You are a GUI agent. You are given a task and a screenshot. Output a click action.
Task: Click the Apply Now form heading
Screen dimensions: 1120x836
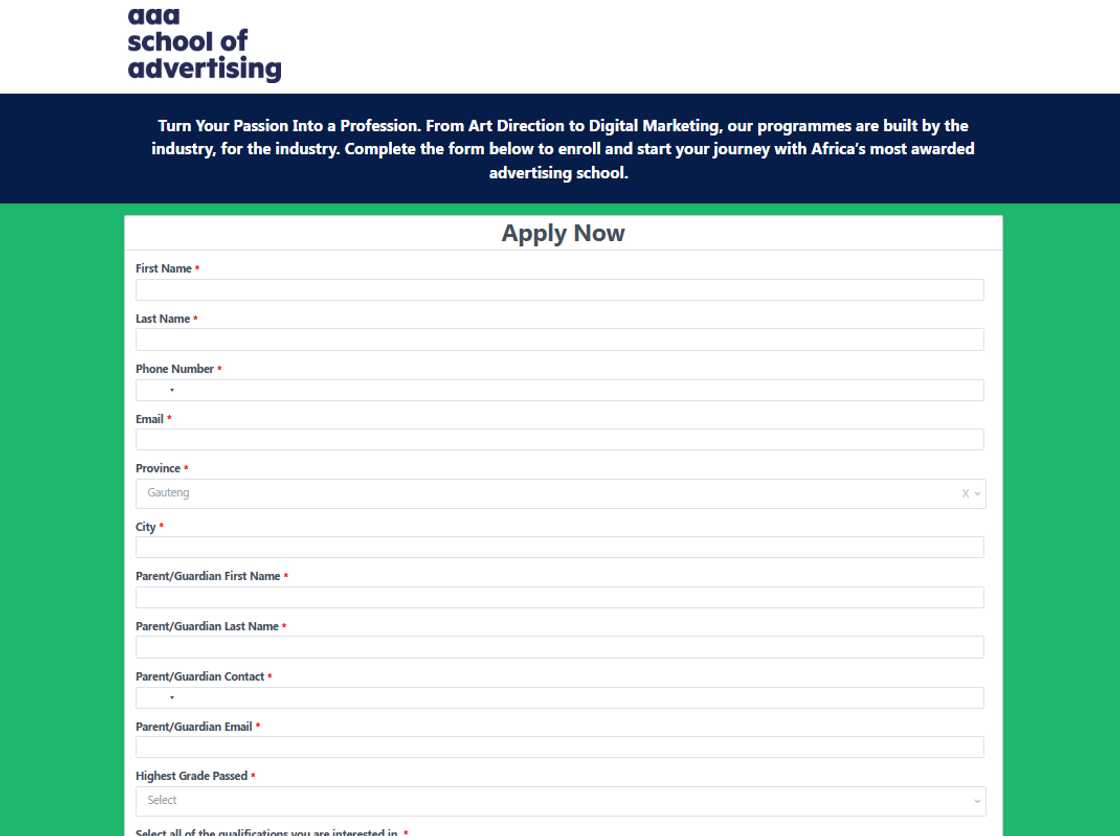562,232
